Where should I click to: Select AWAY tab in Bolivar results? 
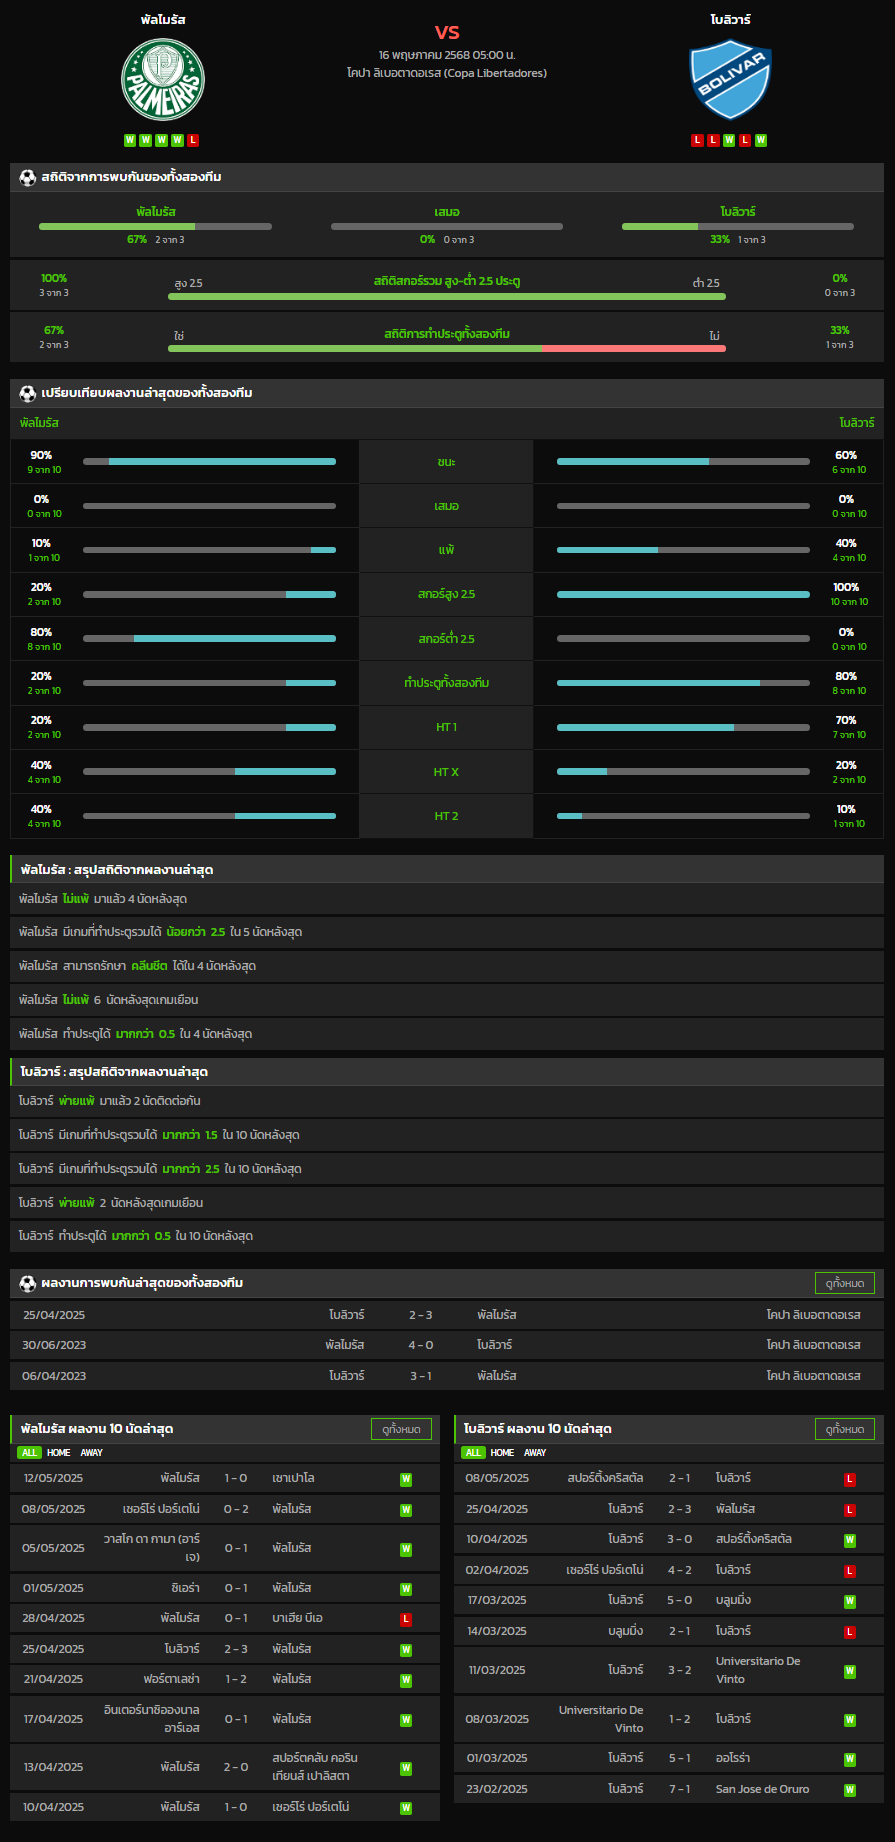pyautogui.click(x=536, y=1453)
